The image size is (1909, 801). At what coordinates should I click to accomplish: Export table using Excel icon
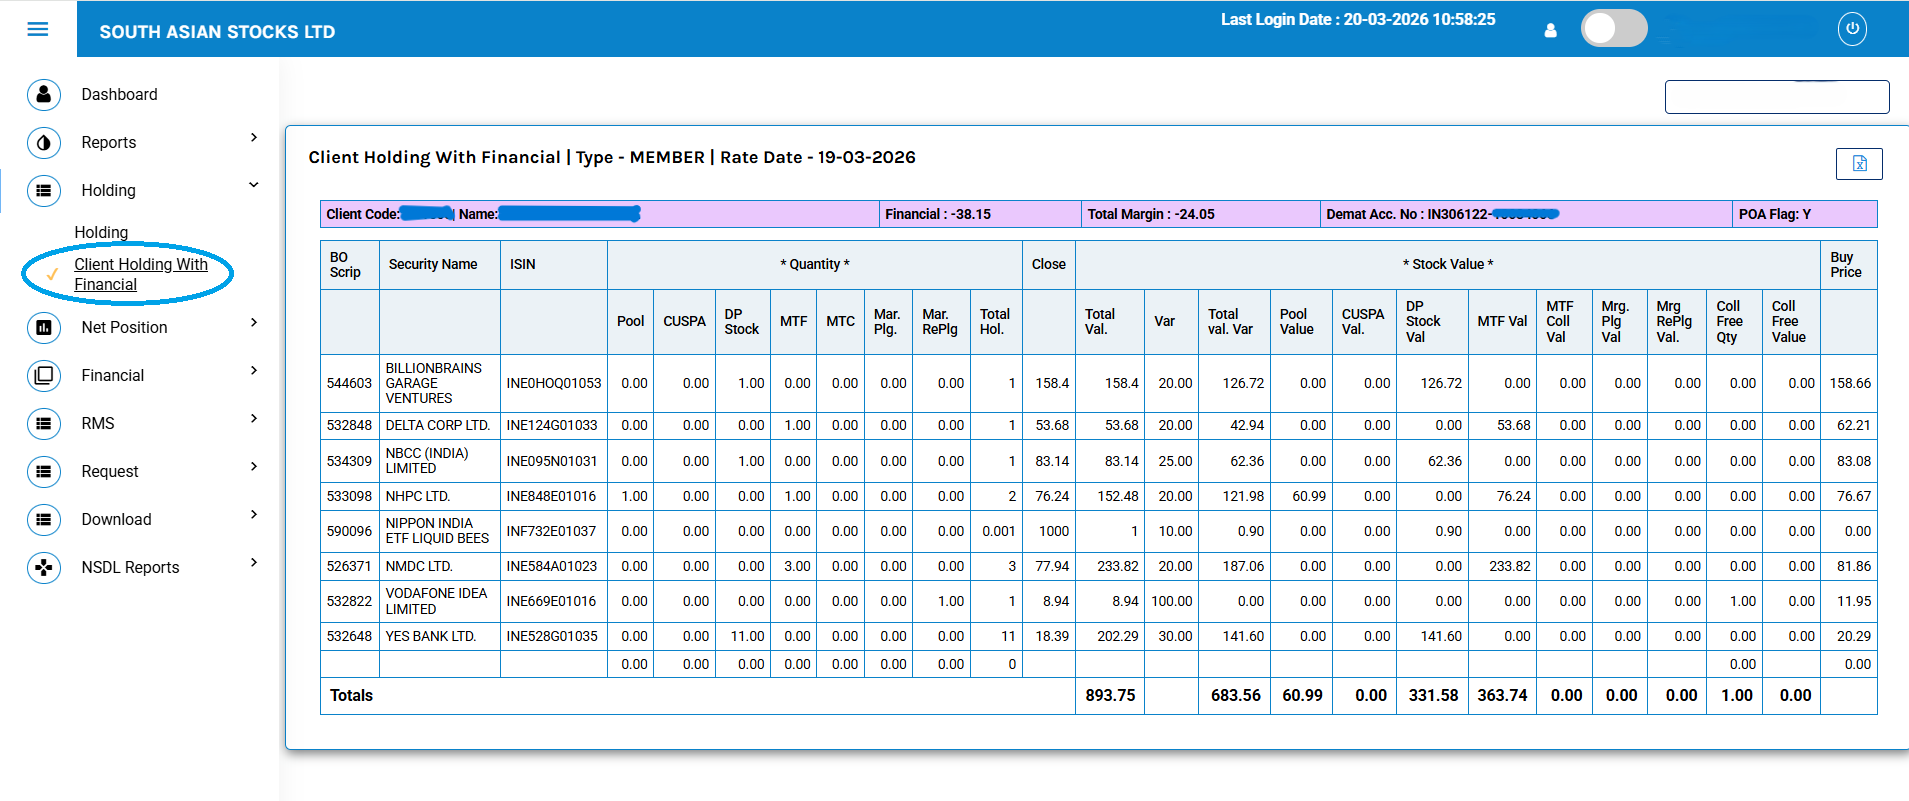tap(1858, 164)
